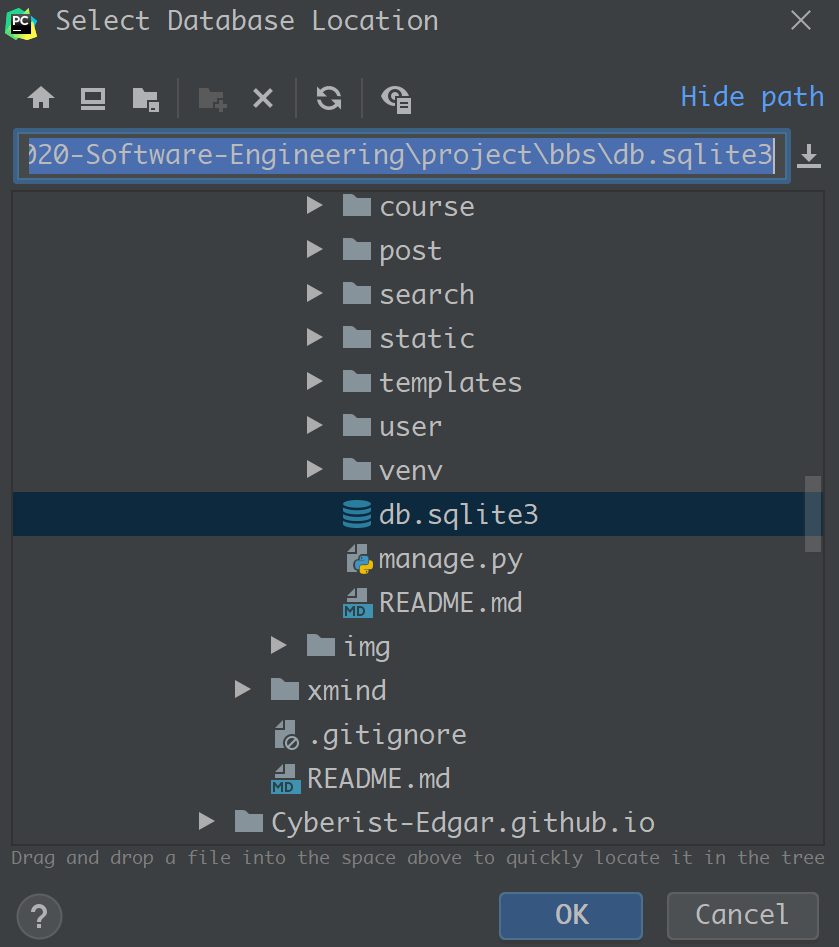
Task: Delete selected item using the X toolbar icon
Action: click(x=263, y=97)
